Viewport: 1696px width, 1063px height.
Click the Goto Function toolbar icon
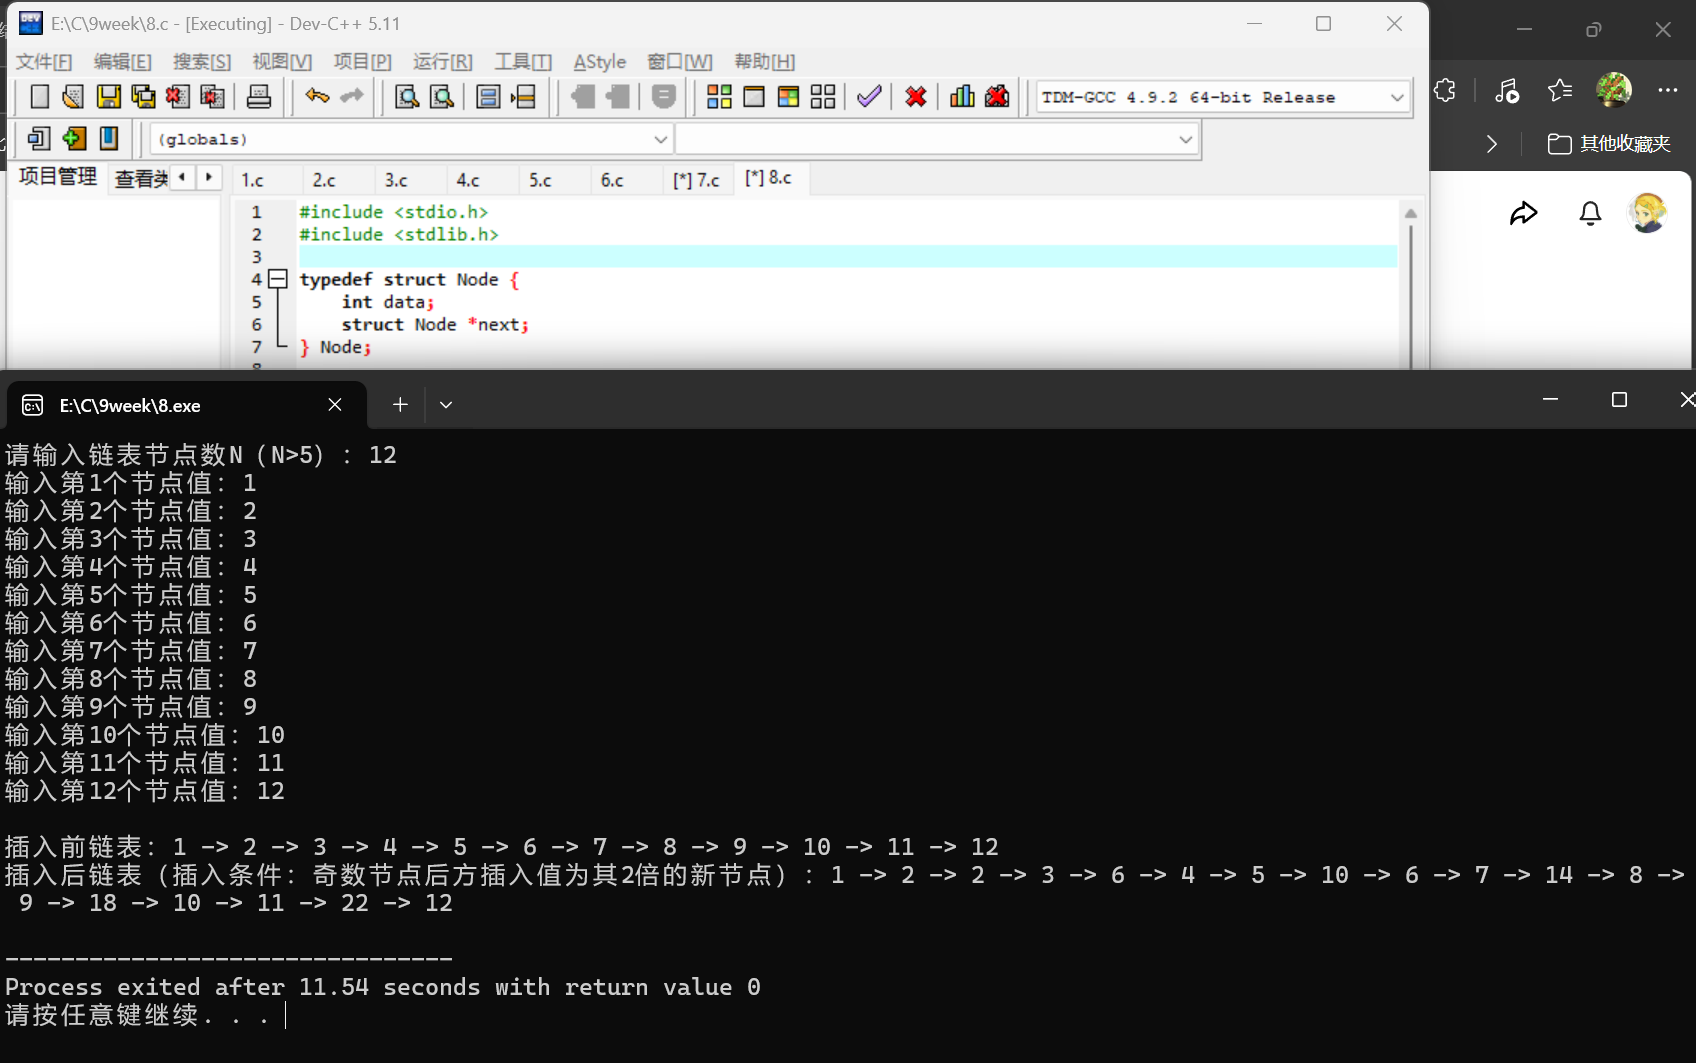click(488, 96)
